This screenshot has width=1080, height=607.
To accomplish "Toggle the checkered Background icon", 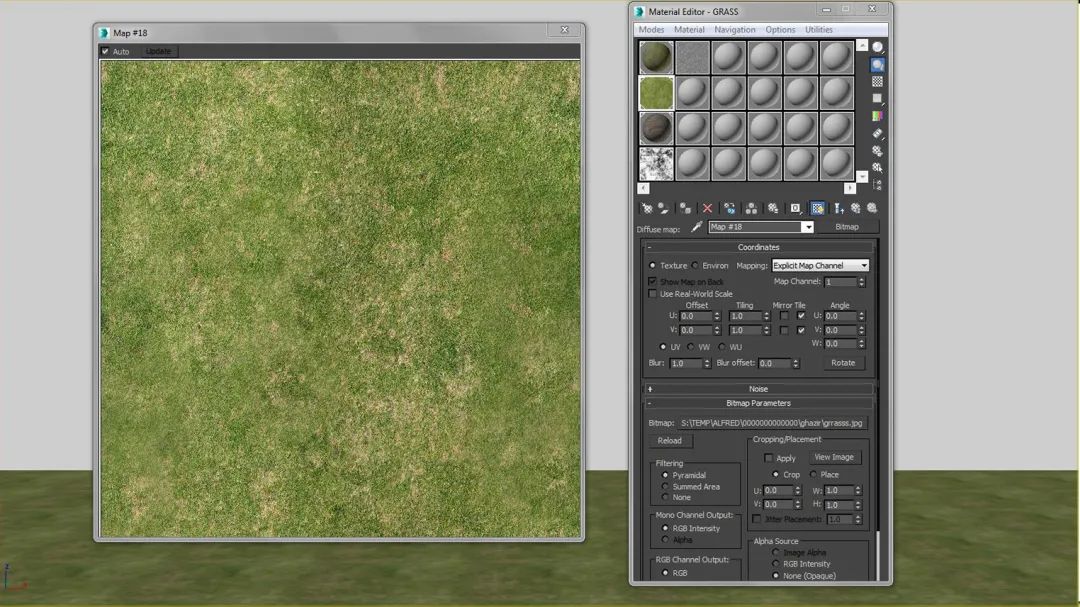I will click(877, 82).
